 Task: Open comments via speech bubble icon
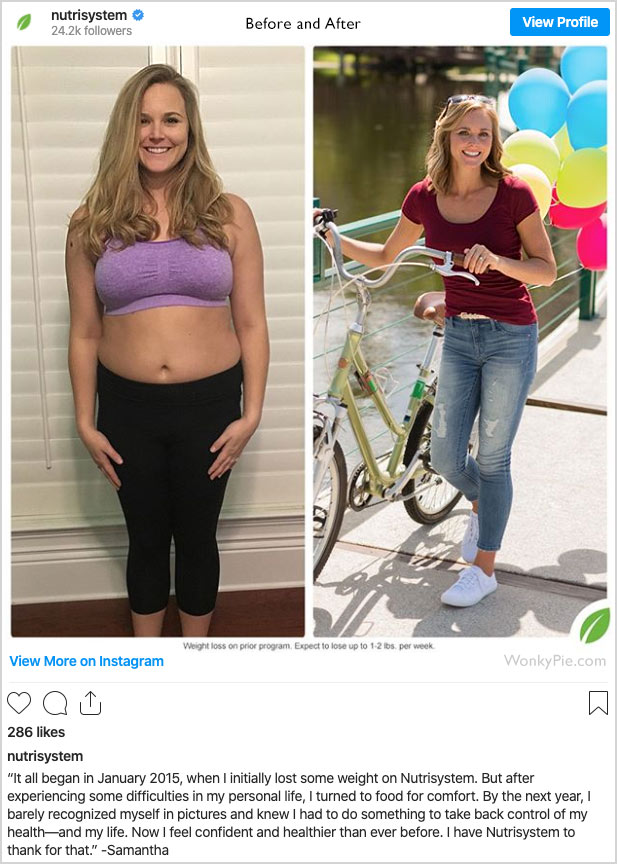click(x=55, y=703)
